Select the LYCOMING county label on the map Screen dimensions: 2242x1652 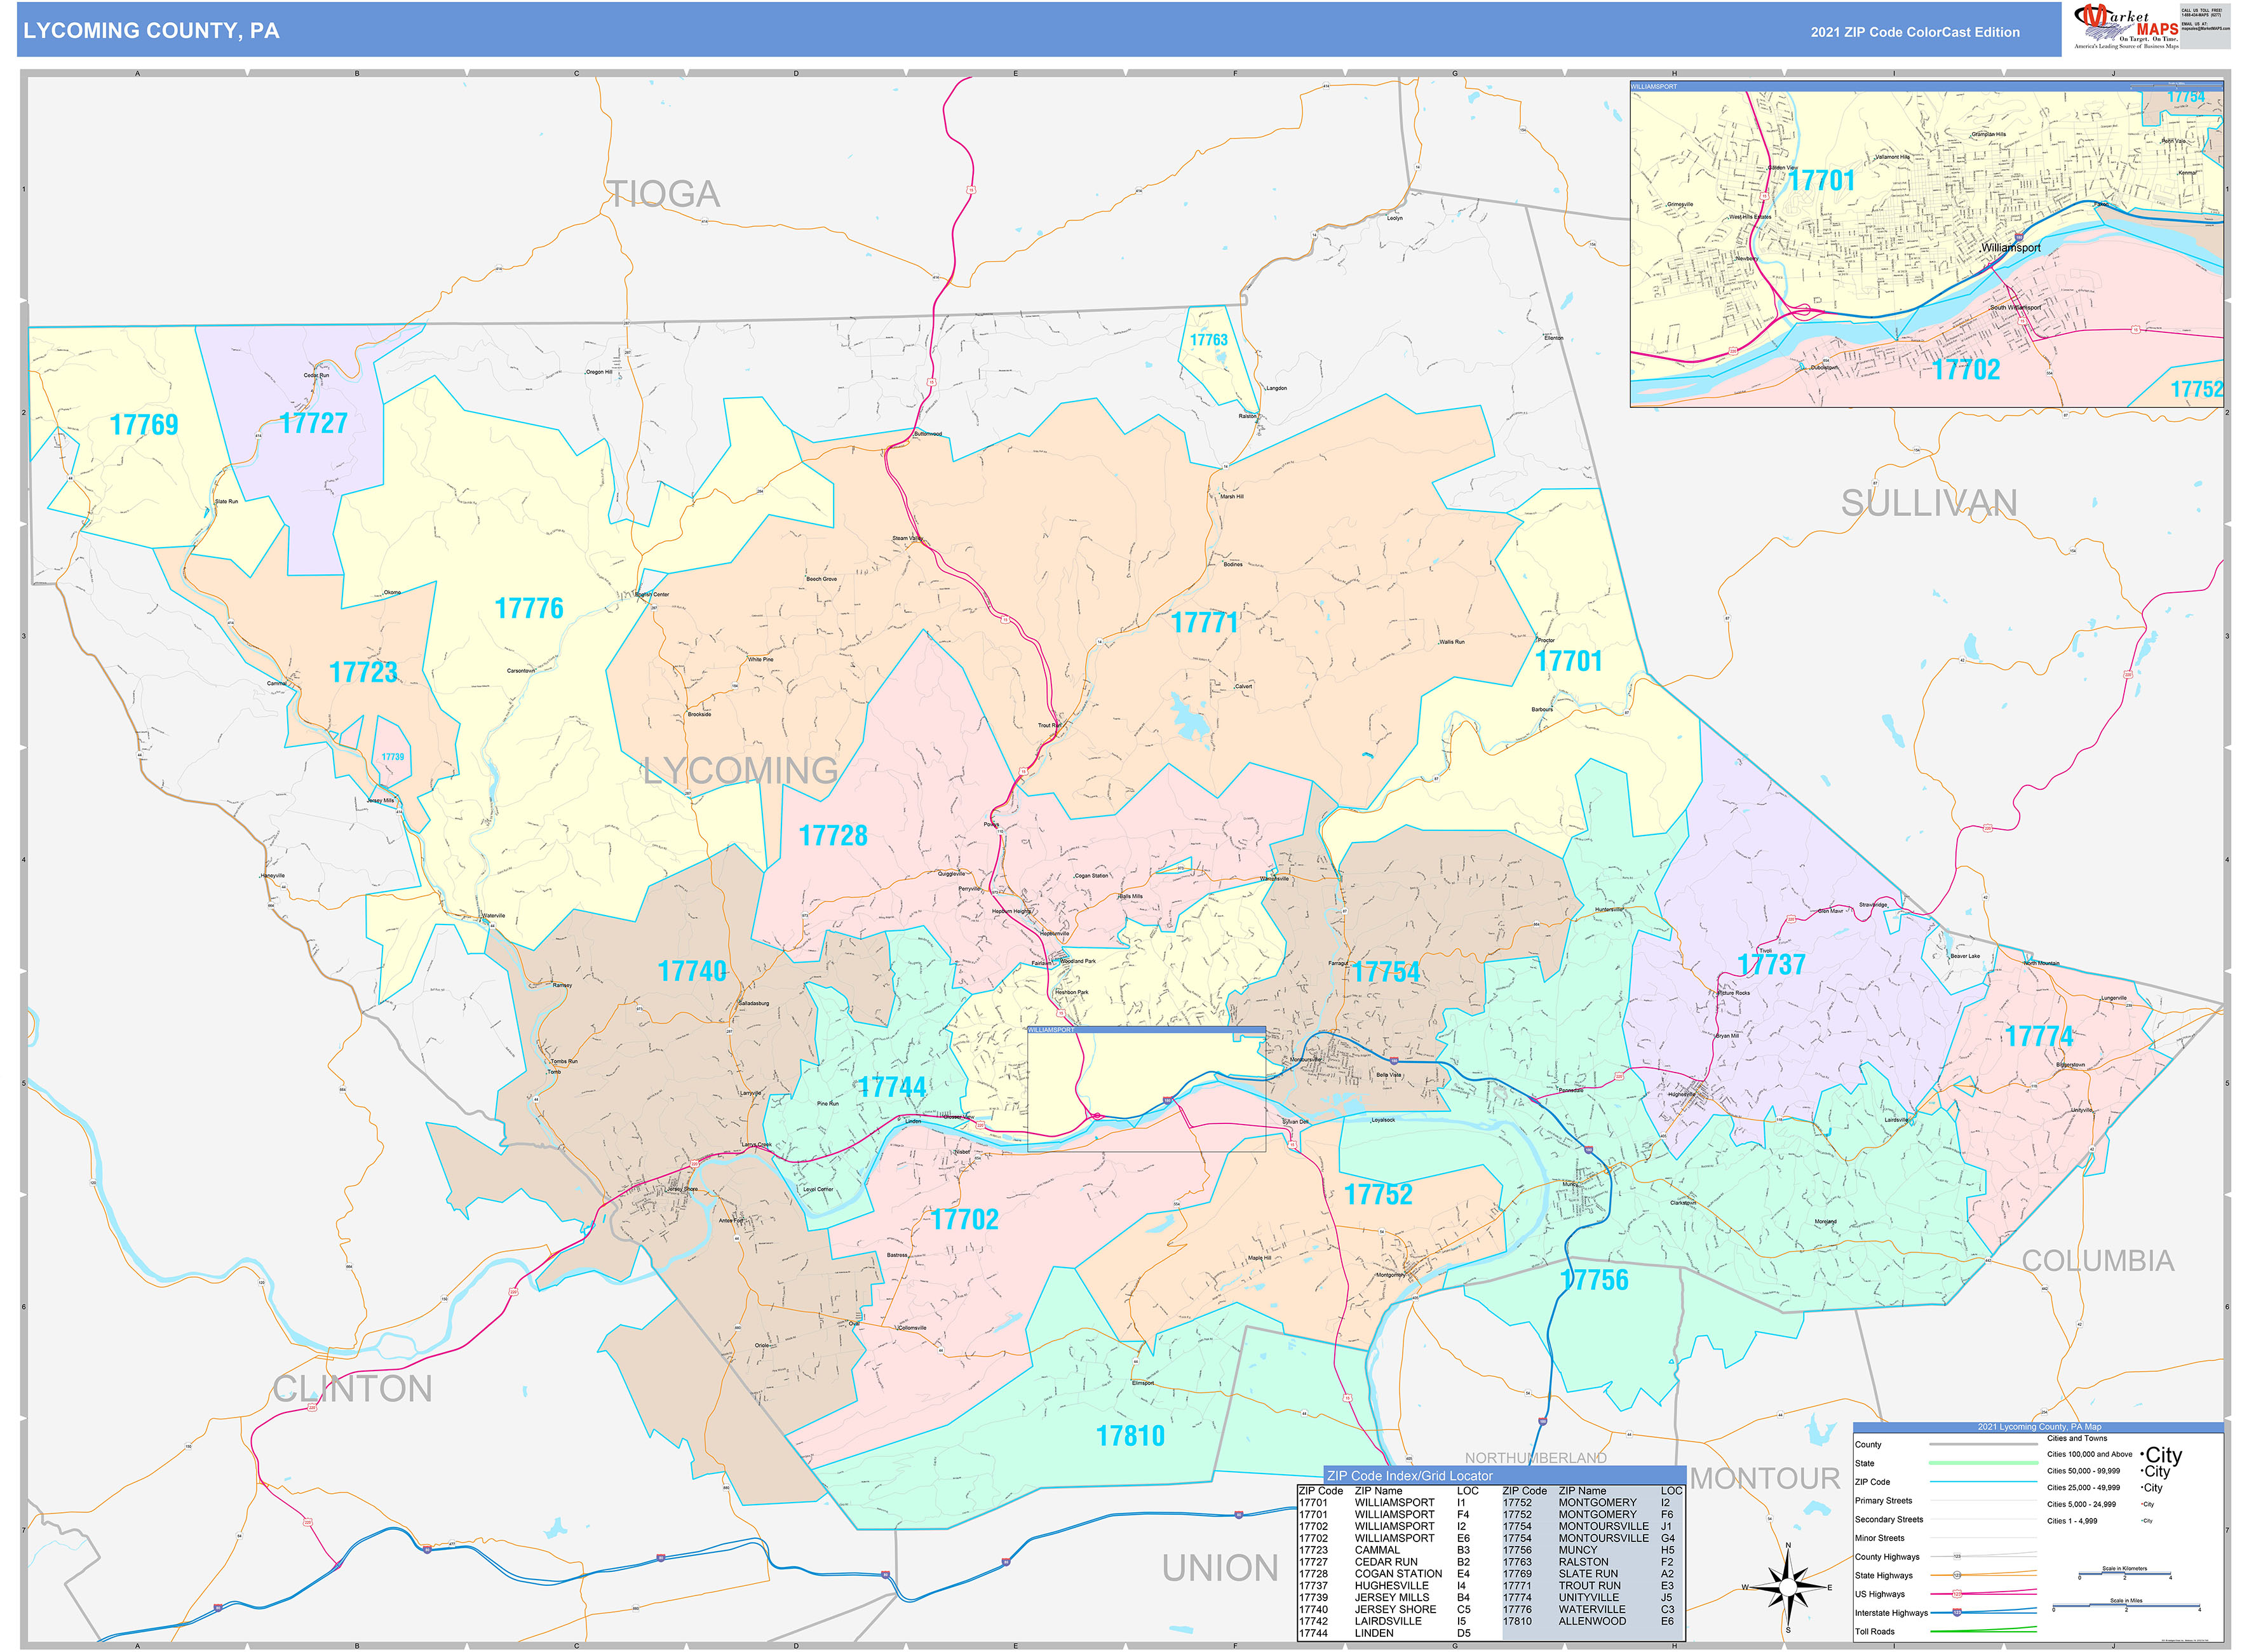tap(740, 770)
